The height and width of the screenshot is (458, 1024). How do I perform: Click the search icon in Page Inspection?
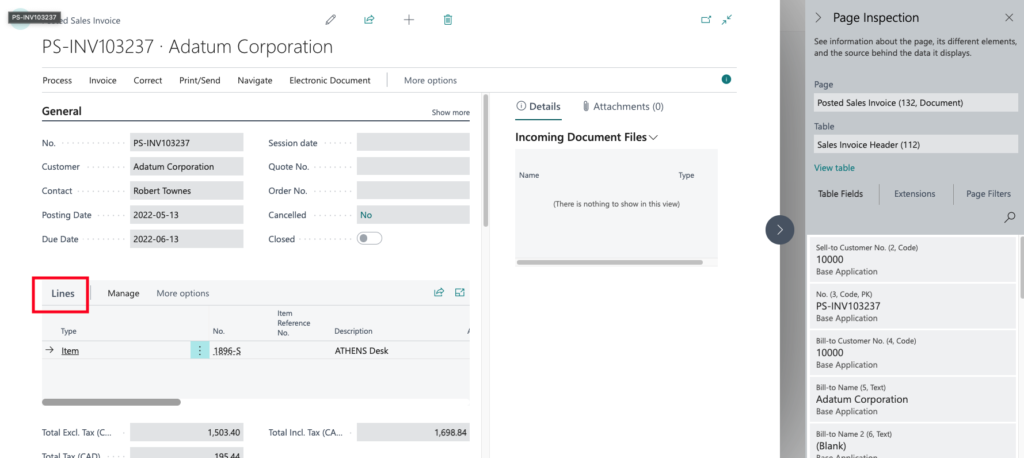(x=1010, y=217)
